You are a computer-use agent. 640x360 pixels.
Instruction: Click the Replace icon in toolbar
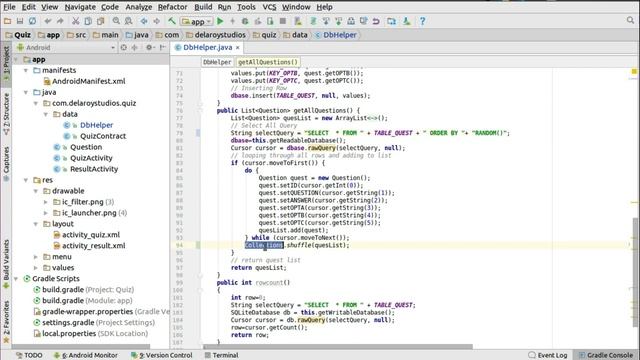click(x=129, y=21)
